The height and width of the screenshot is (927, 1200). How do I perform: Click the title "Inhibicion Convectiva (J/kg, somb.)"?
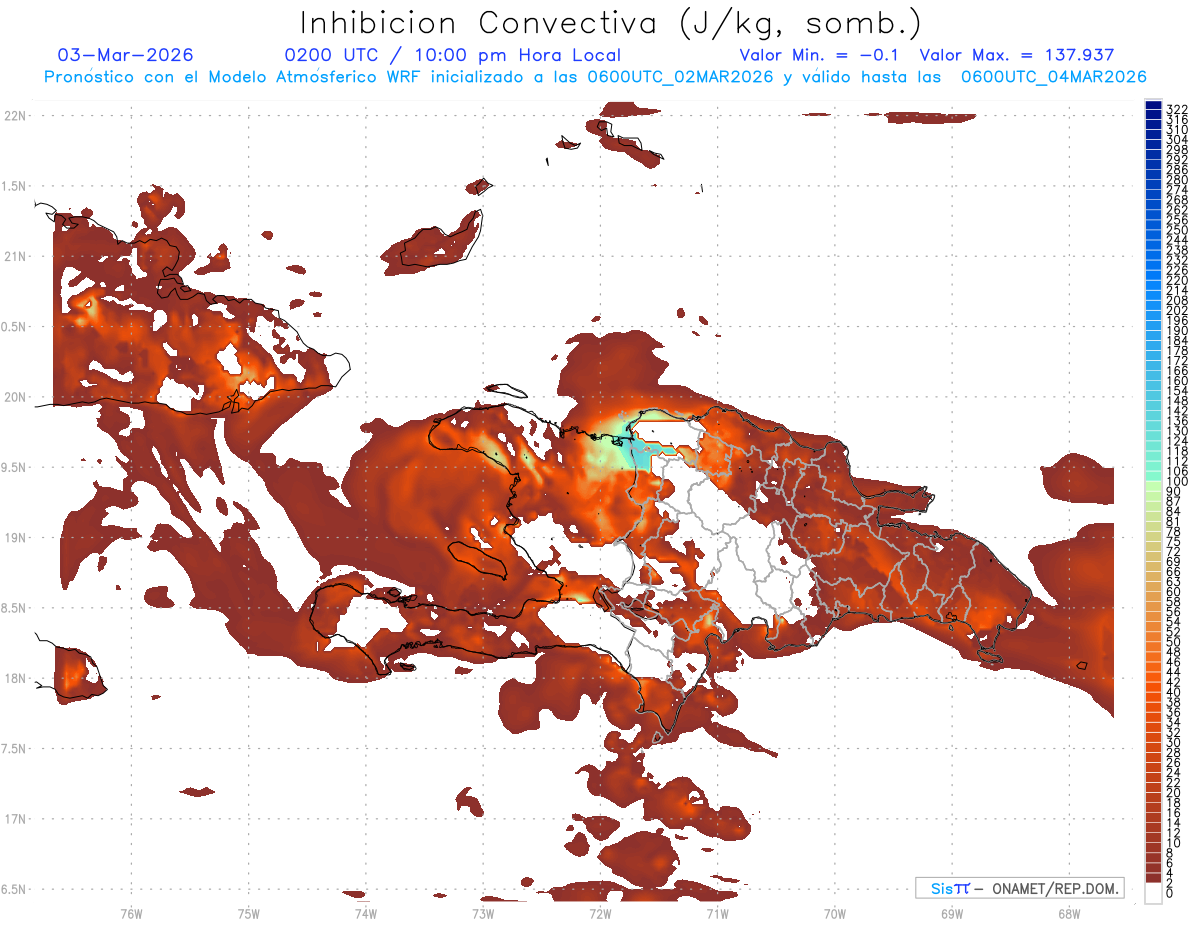tap(611, 23)
